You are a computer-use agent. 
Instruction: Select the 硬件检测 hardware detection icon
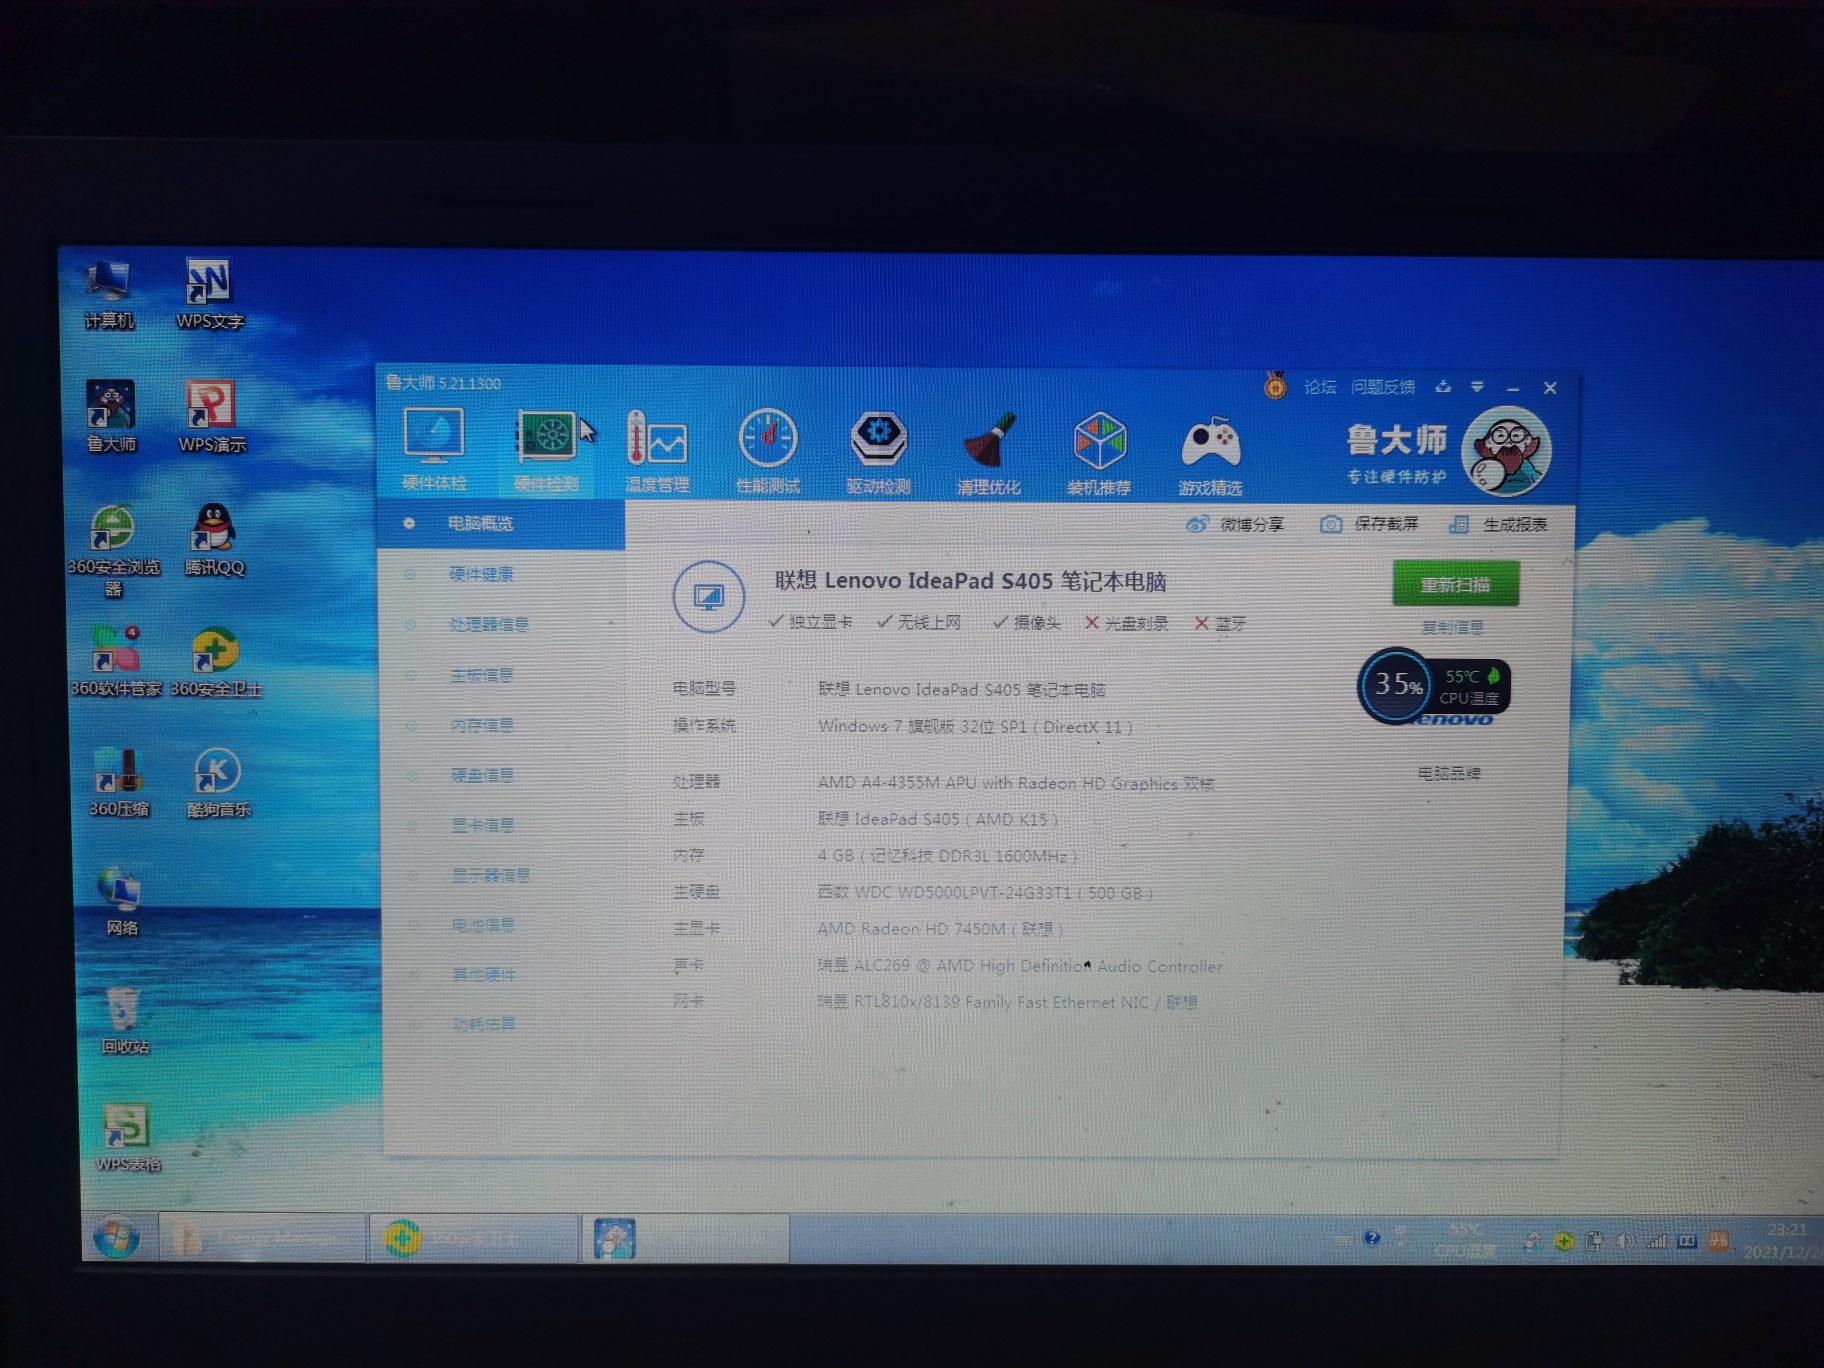pyautogui.click(x=546, y=450)
